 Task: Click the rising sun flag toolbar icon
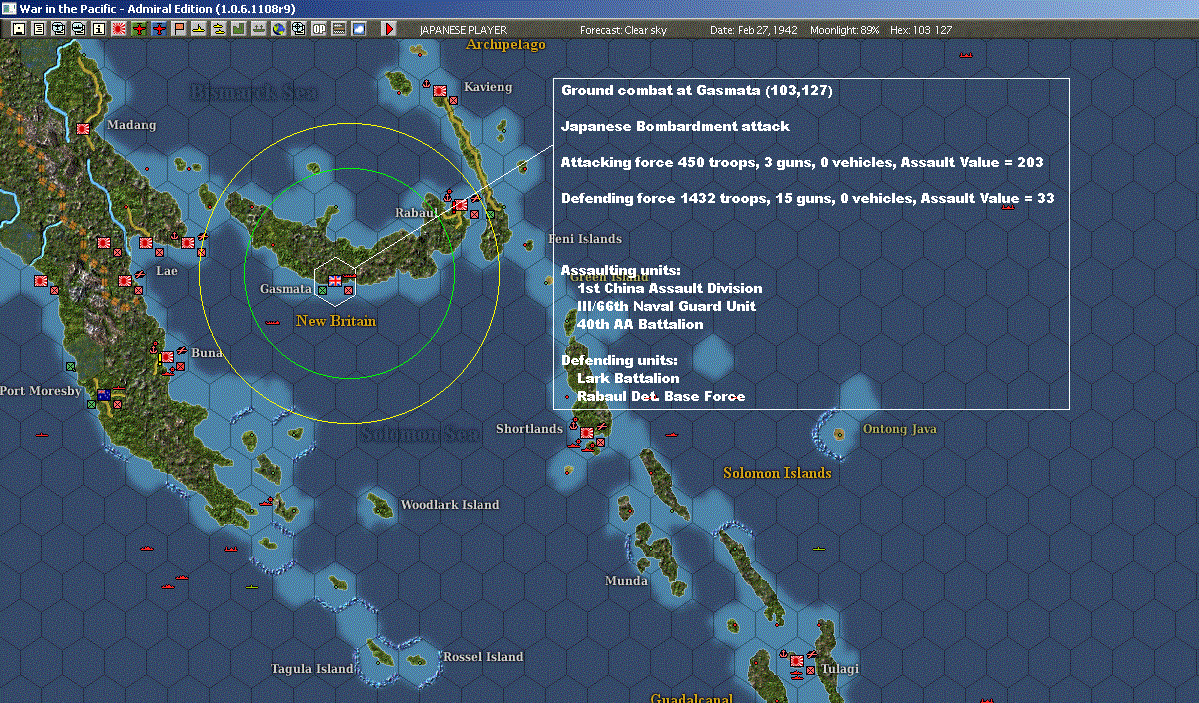[119, 29]
